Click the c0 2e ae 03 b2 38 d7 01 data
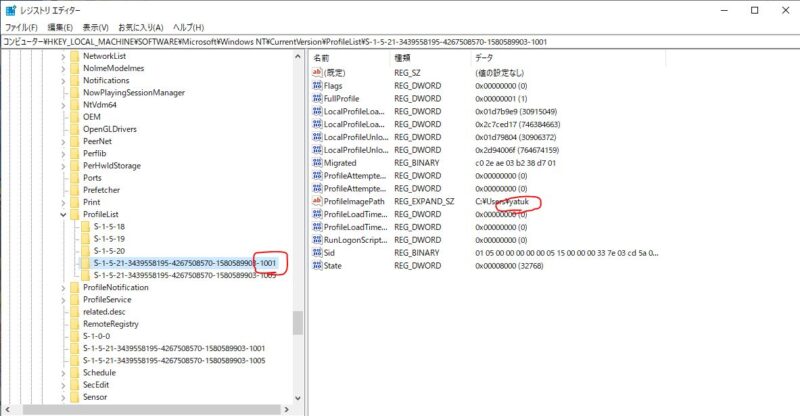Image resolution: width=800 pixels, height=416 pixels. (515, 162)
